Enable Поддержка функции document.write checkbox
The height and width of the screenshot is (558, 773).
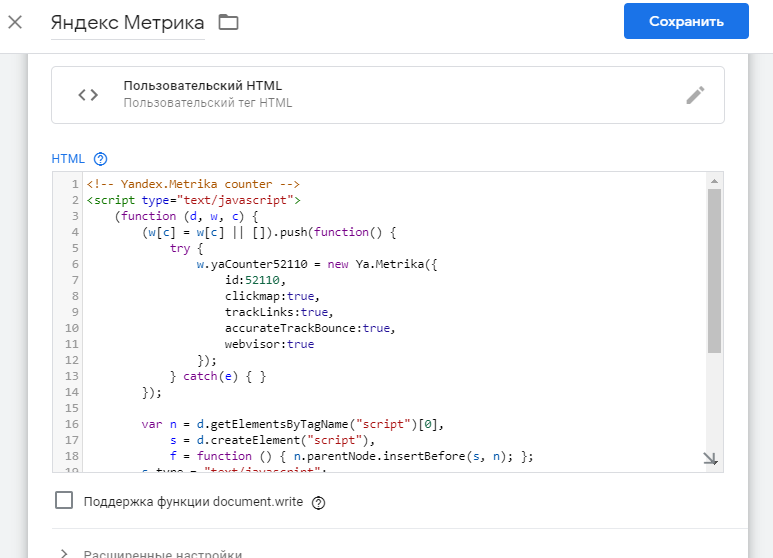[x=64, y=500]
